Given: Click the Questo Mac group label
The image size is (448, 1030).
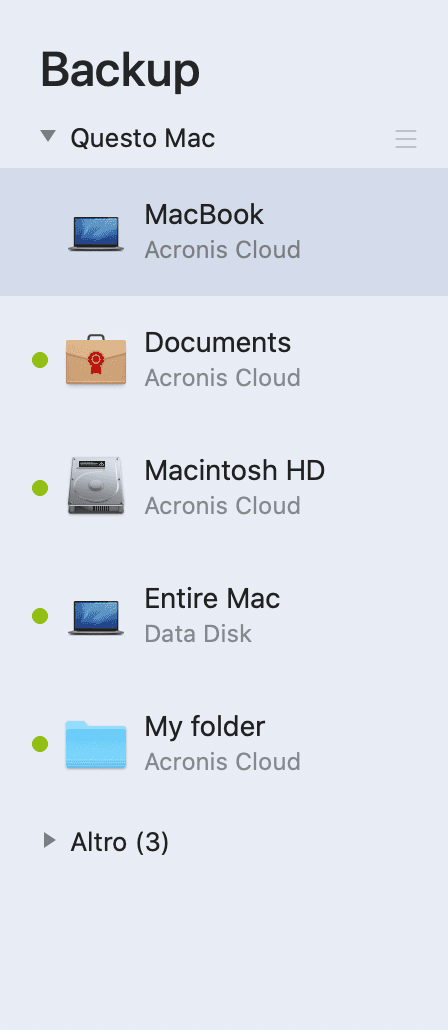Looking at the screenshot, I should click(143, 138).
